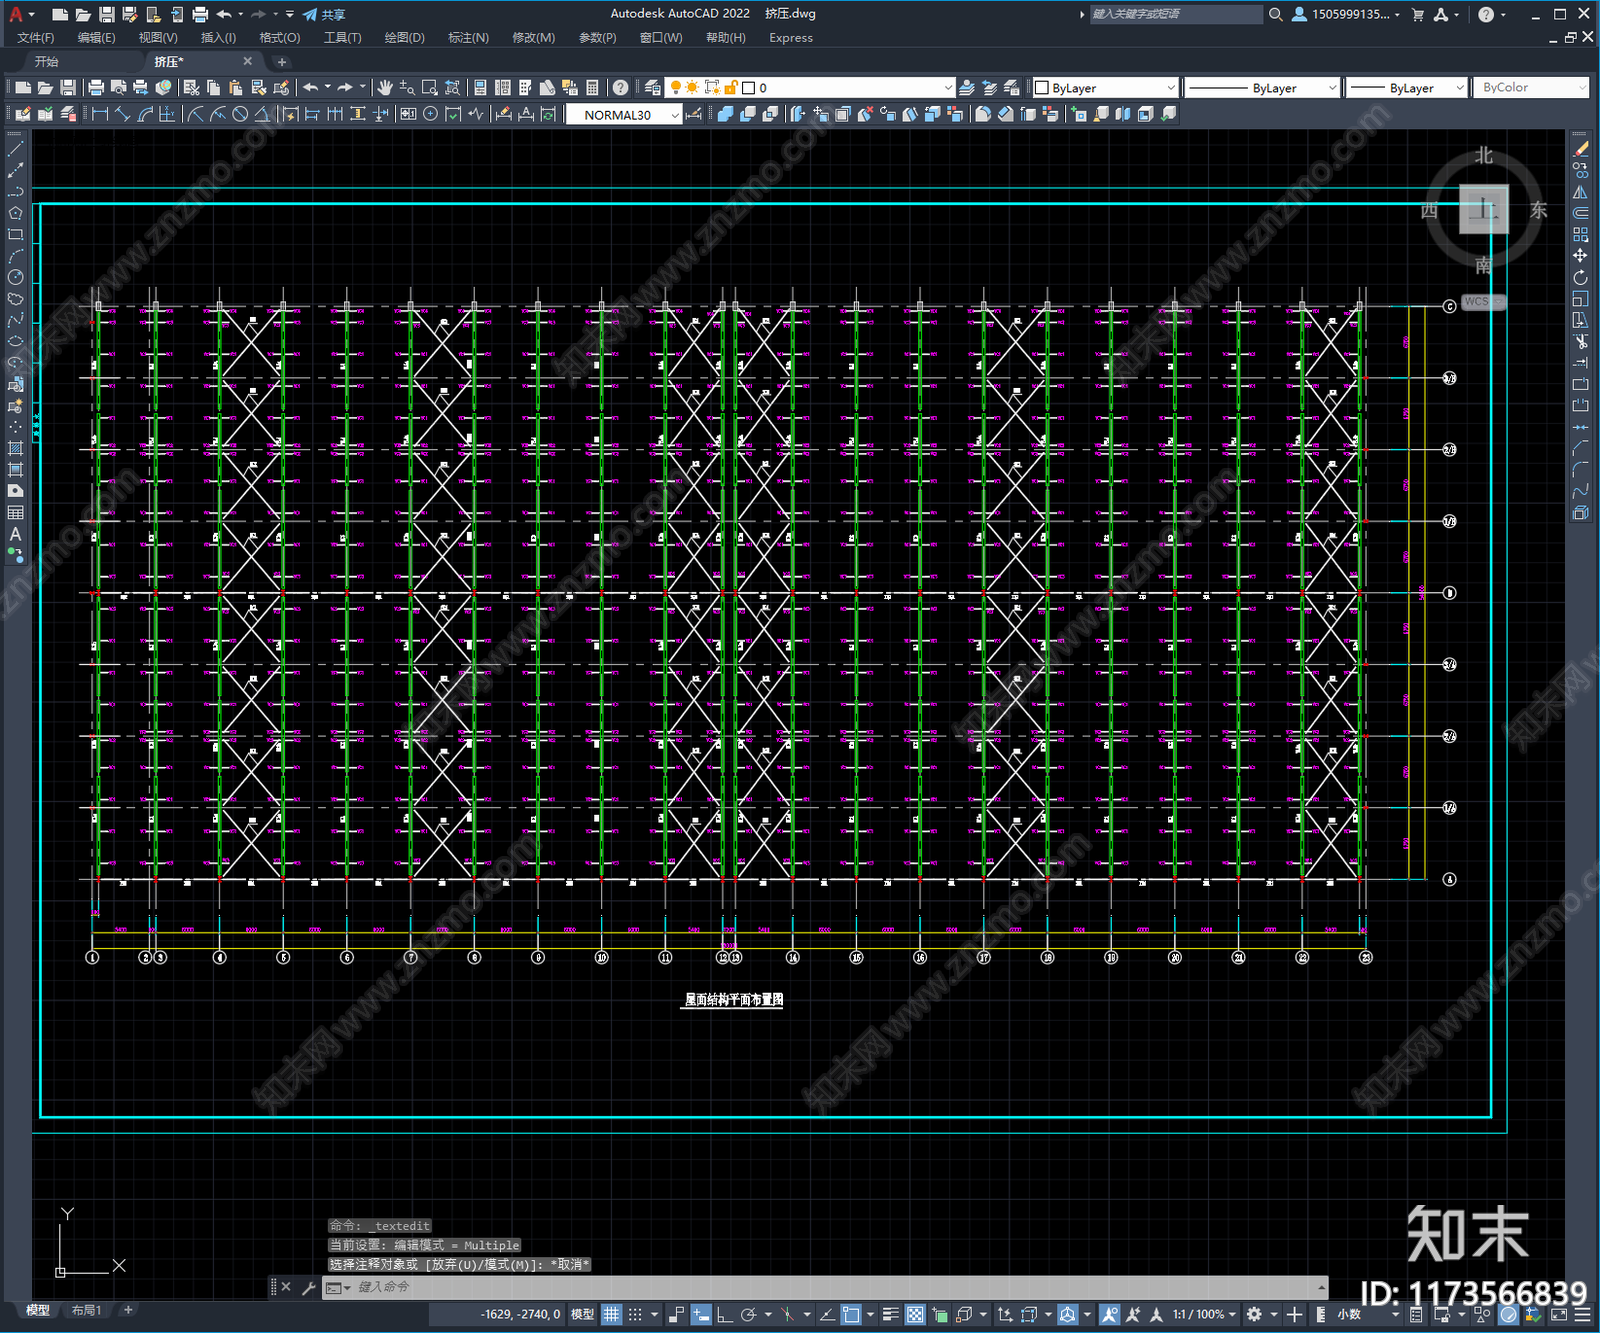Image resolution: width=1600 pixels, height=1333 pixels.
Task: Open the Autodesk App Store cart icon
Action: [x=1417, y=14]
